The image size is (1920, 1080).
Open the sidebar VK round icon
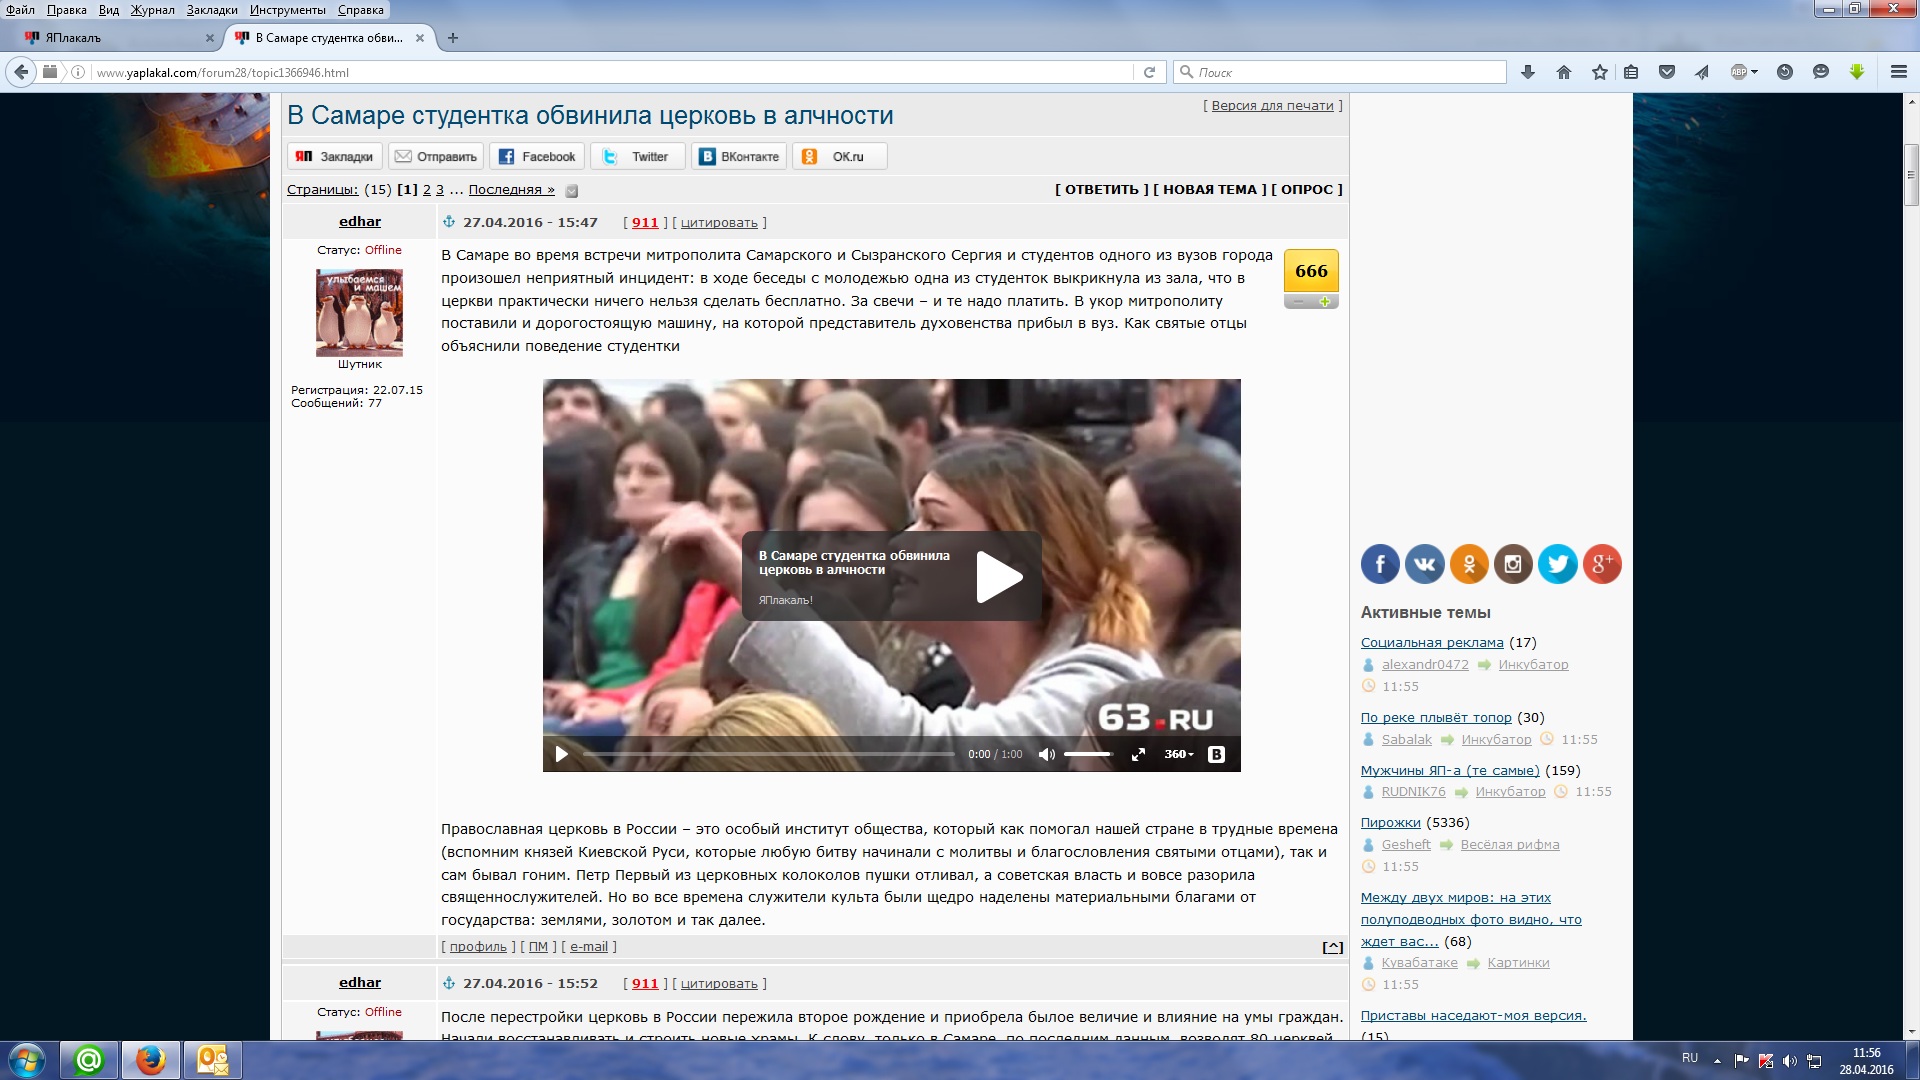tap(1425, 564)
